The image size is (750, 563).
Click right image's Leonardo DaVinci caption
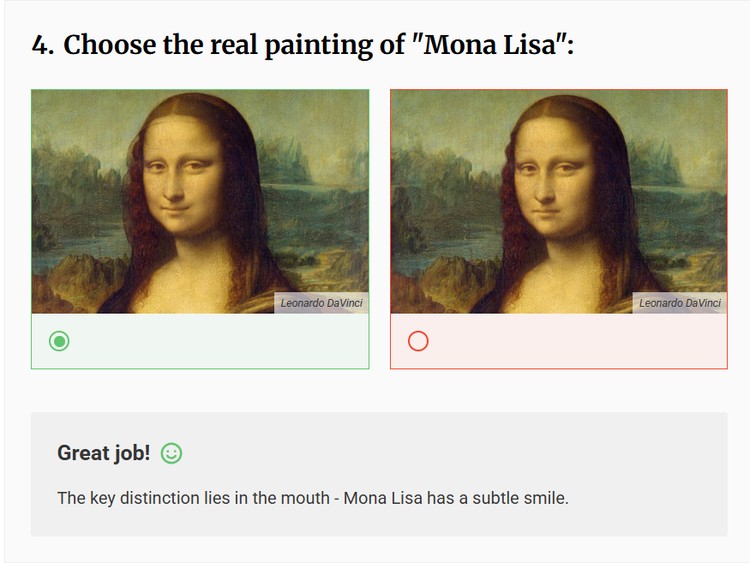click(680, 303)
